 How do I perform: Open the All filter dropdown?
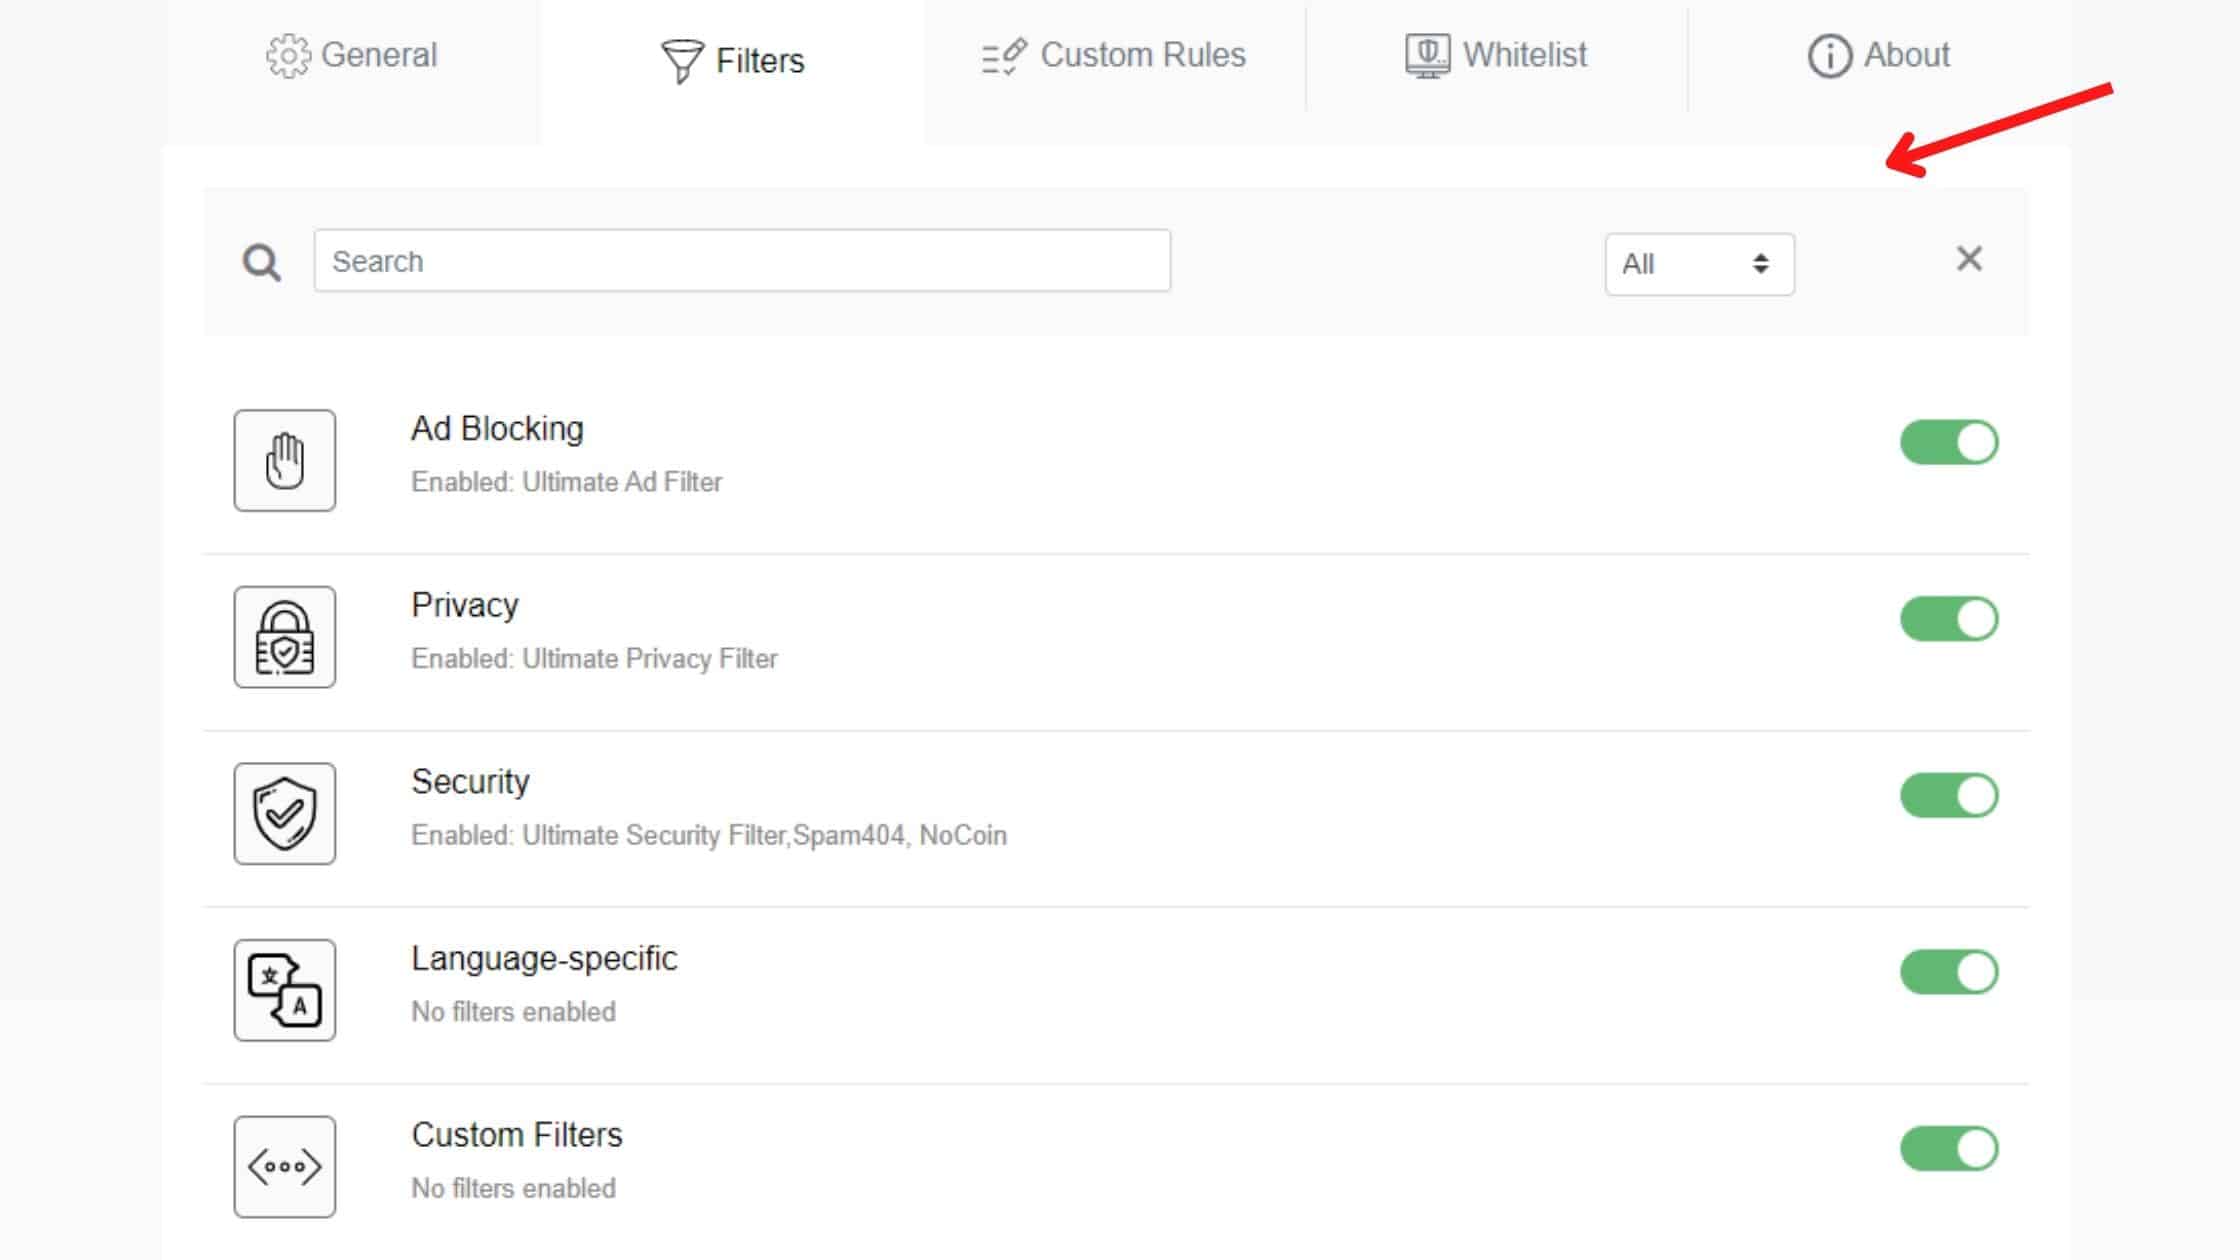[x=1698, y=264]
